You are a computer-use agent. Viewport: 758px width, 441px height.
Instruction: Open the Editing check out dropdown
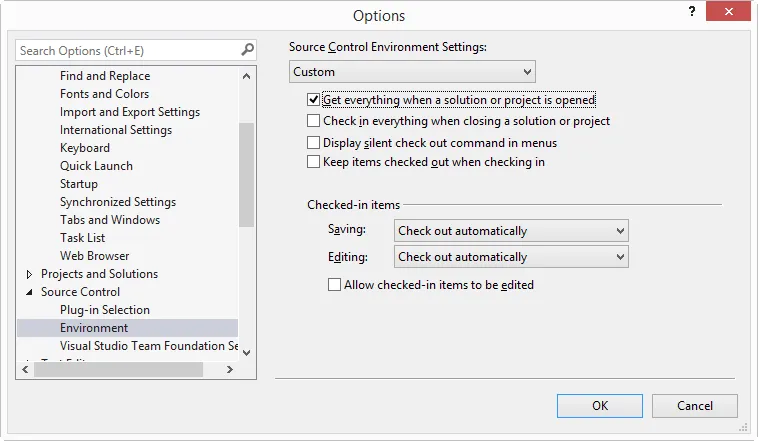[x=511, y=257]
